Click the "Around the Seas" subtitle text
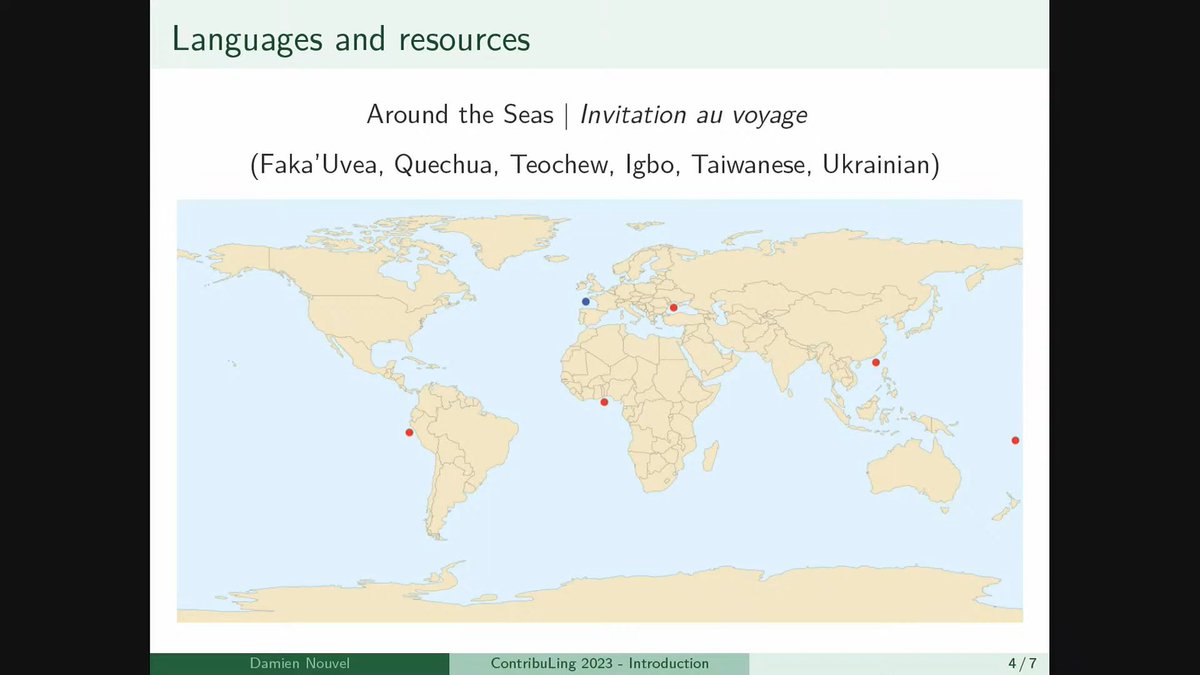The height and width of the screenshot is (675, 1200). 460,115
